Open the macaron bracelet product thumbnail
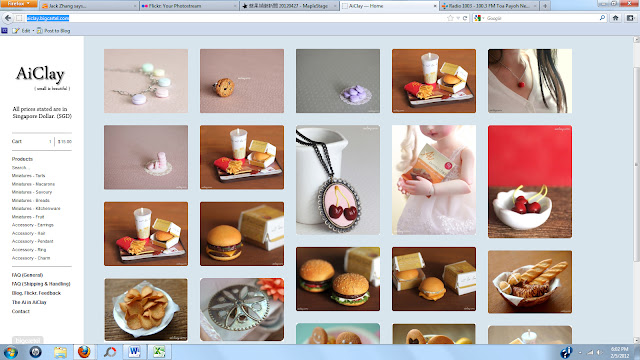Screen dimensions: 640x360 [x=146, y=81]
